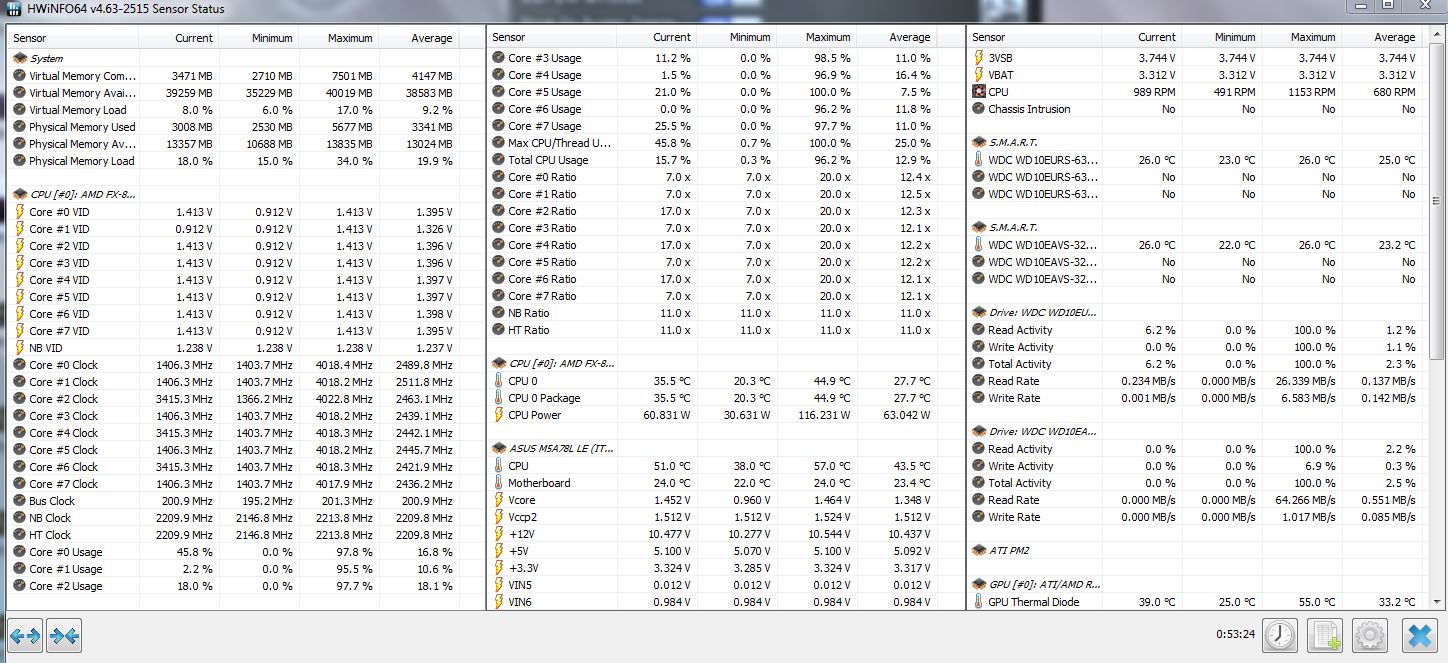Select the Drive: WDC WD10EU group header
Image resolution: width=1448 pixels, height=663 pixels.
tap(1195, 313)
